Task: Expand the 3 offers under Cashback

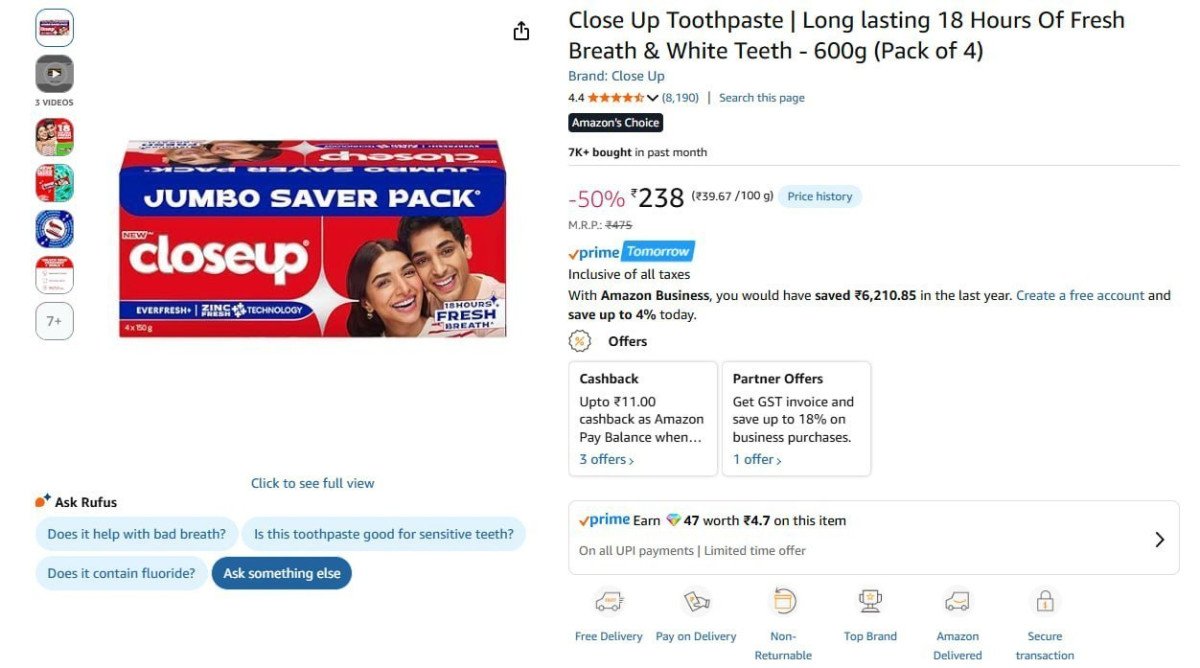Action: [603, 458]
